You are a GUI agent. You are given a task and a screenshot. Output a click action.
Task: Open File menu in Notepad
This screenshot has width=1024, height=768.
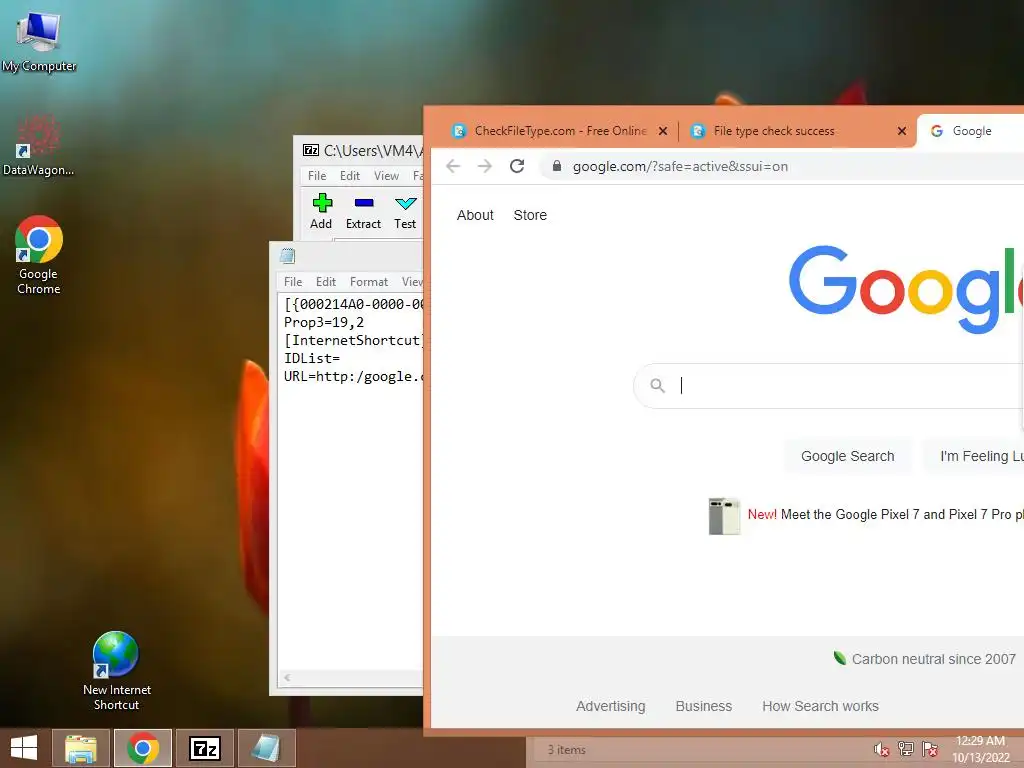293,281
